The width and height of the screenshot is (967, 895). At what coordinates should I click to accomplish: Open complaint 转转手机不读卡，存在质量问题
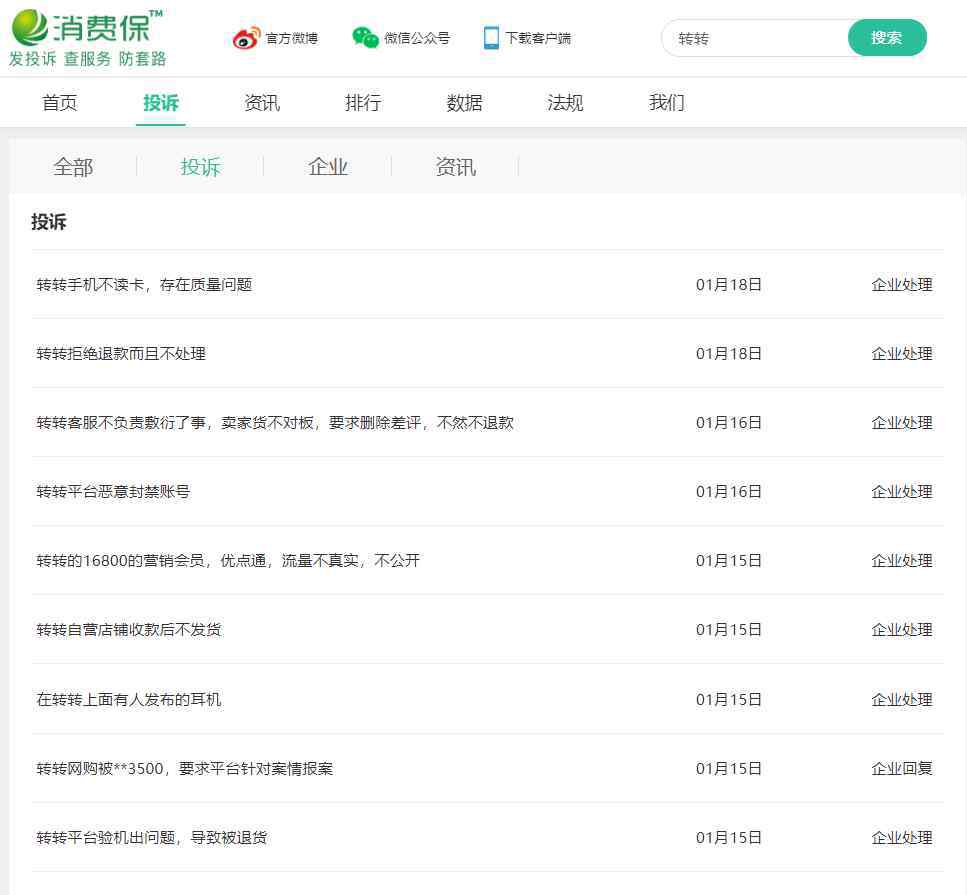(x=144, y=284)
